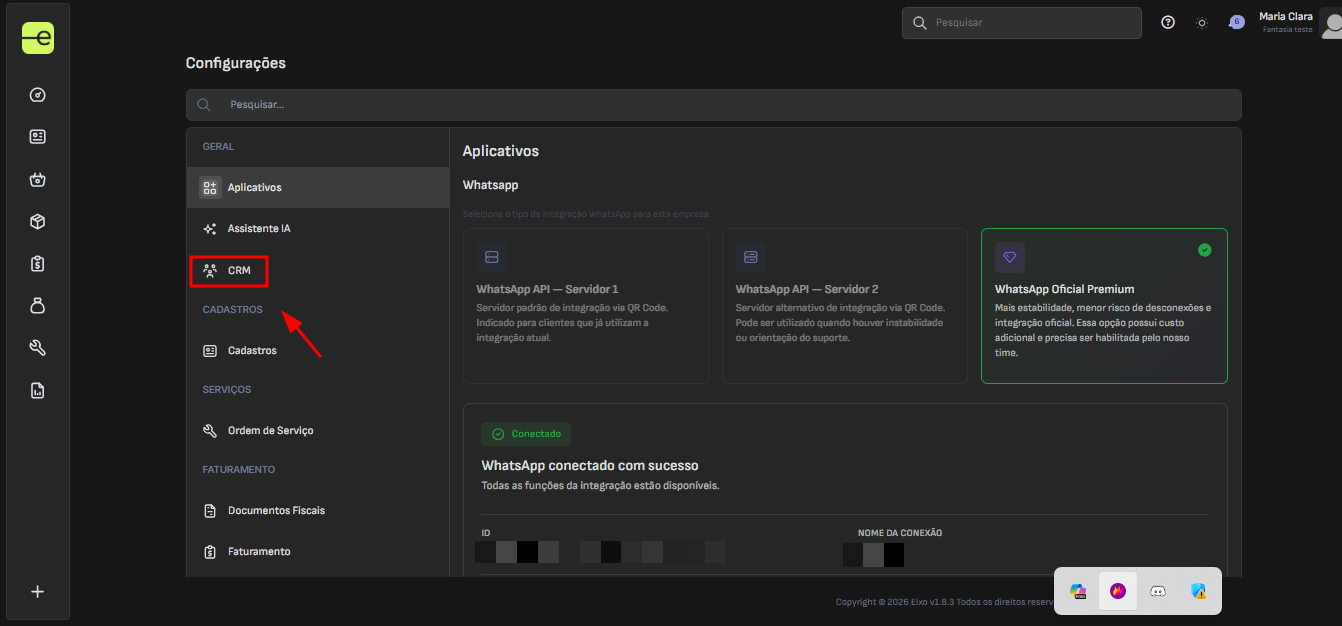This screenshot has height=626, width=1342.
Task: Click the plus icon at sidebar bottom
Action: click(38, 591)
